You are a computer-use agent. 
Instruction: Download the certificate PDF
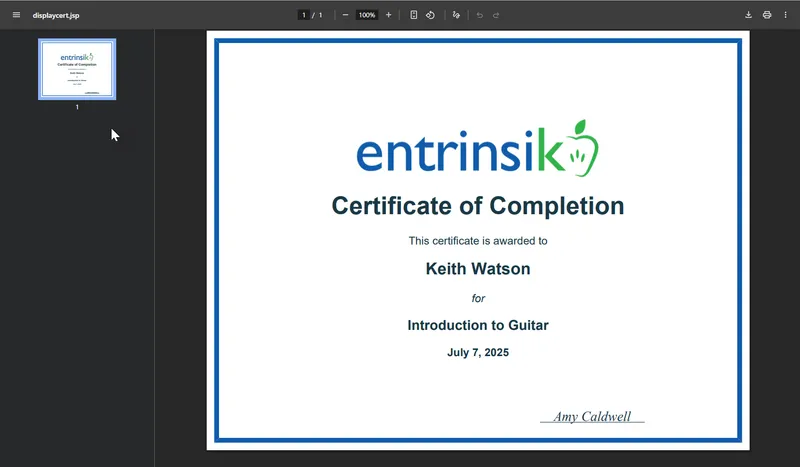tap(748, 15)
